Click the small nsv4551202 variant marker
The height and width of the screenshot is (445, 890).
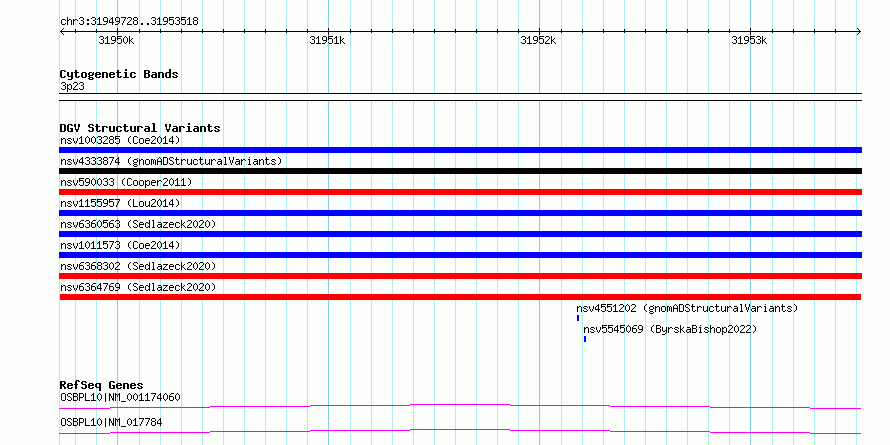[578, 318]
